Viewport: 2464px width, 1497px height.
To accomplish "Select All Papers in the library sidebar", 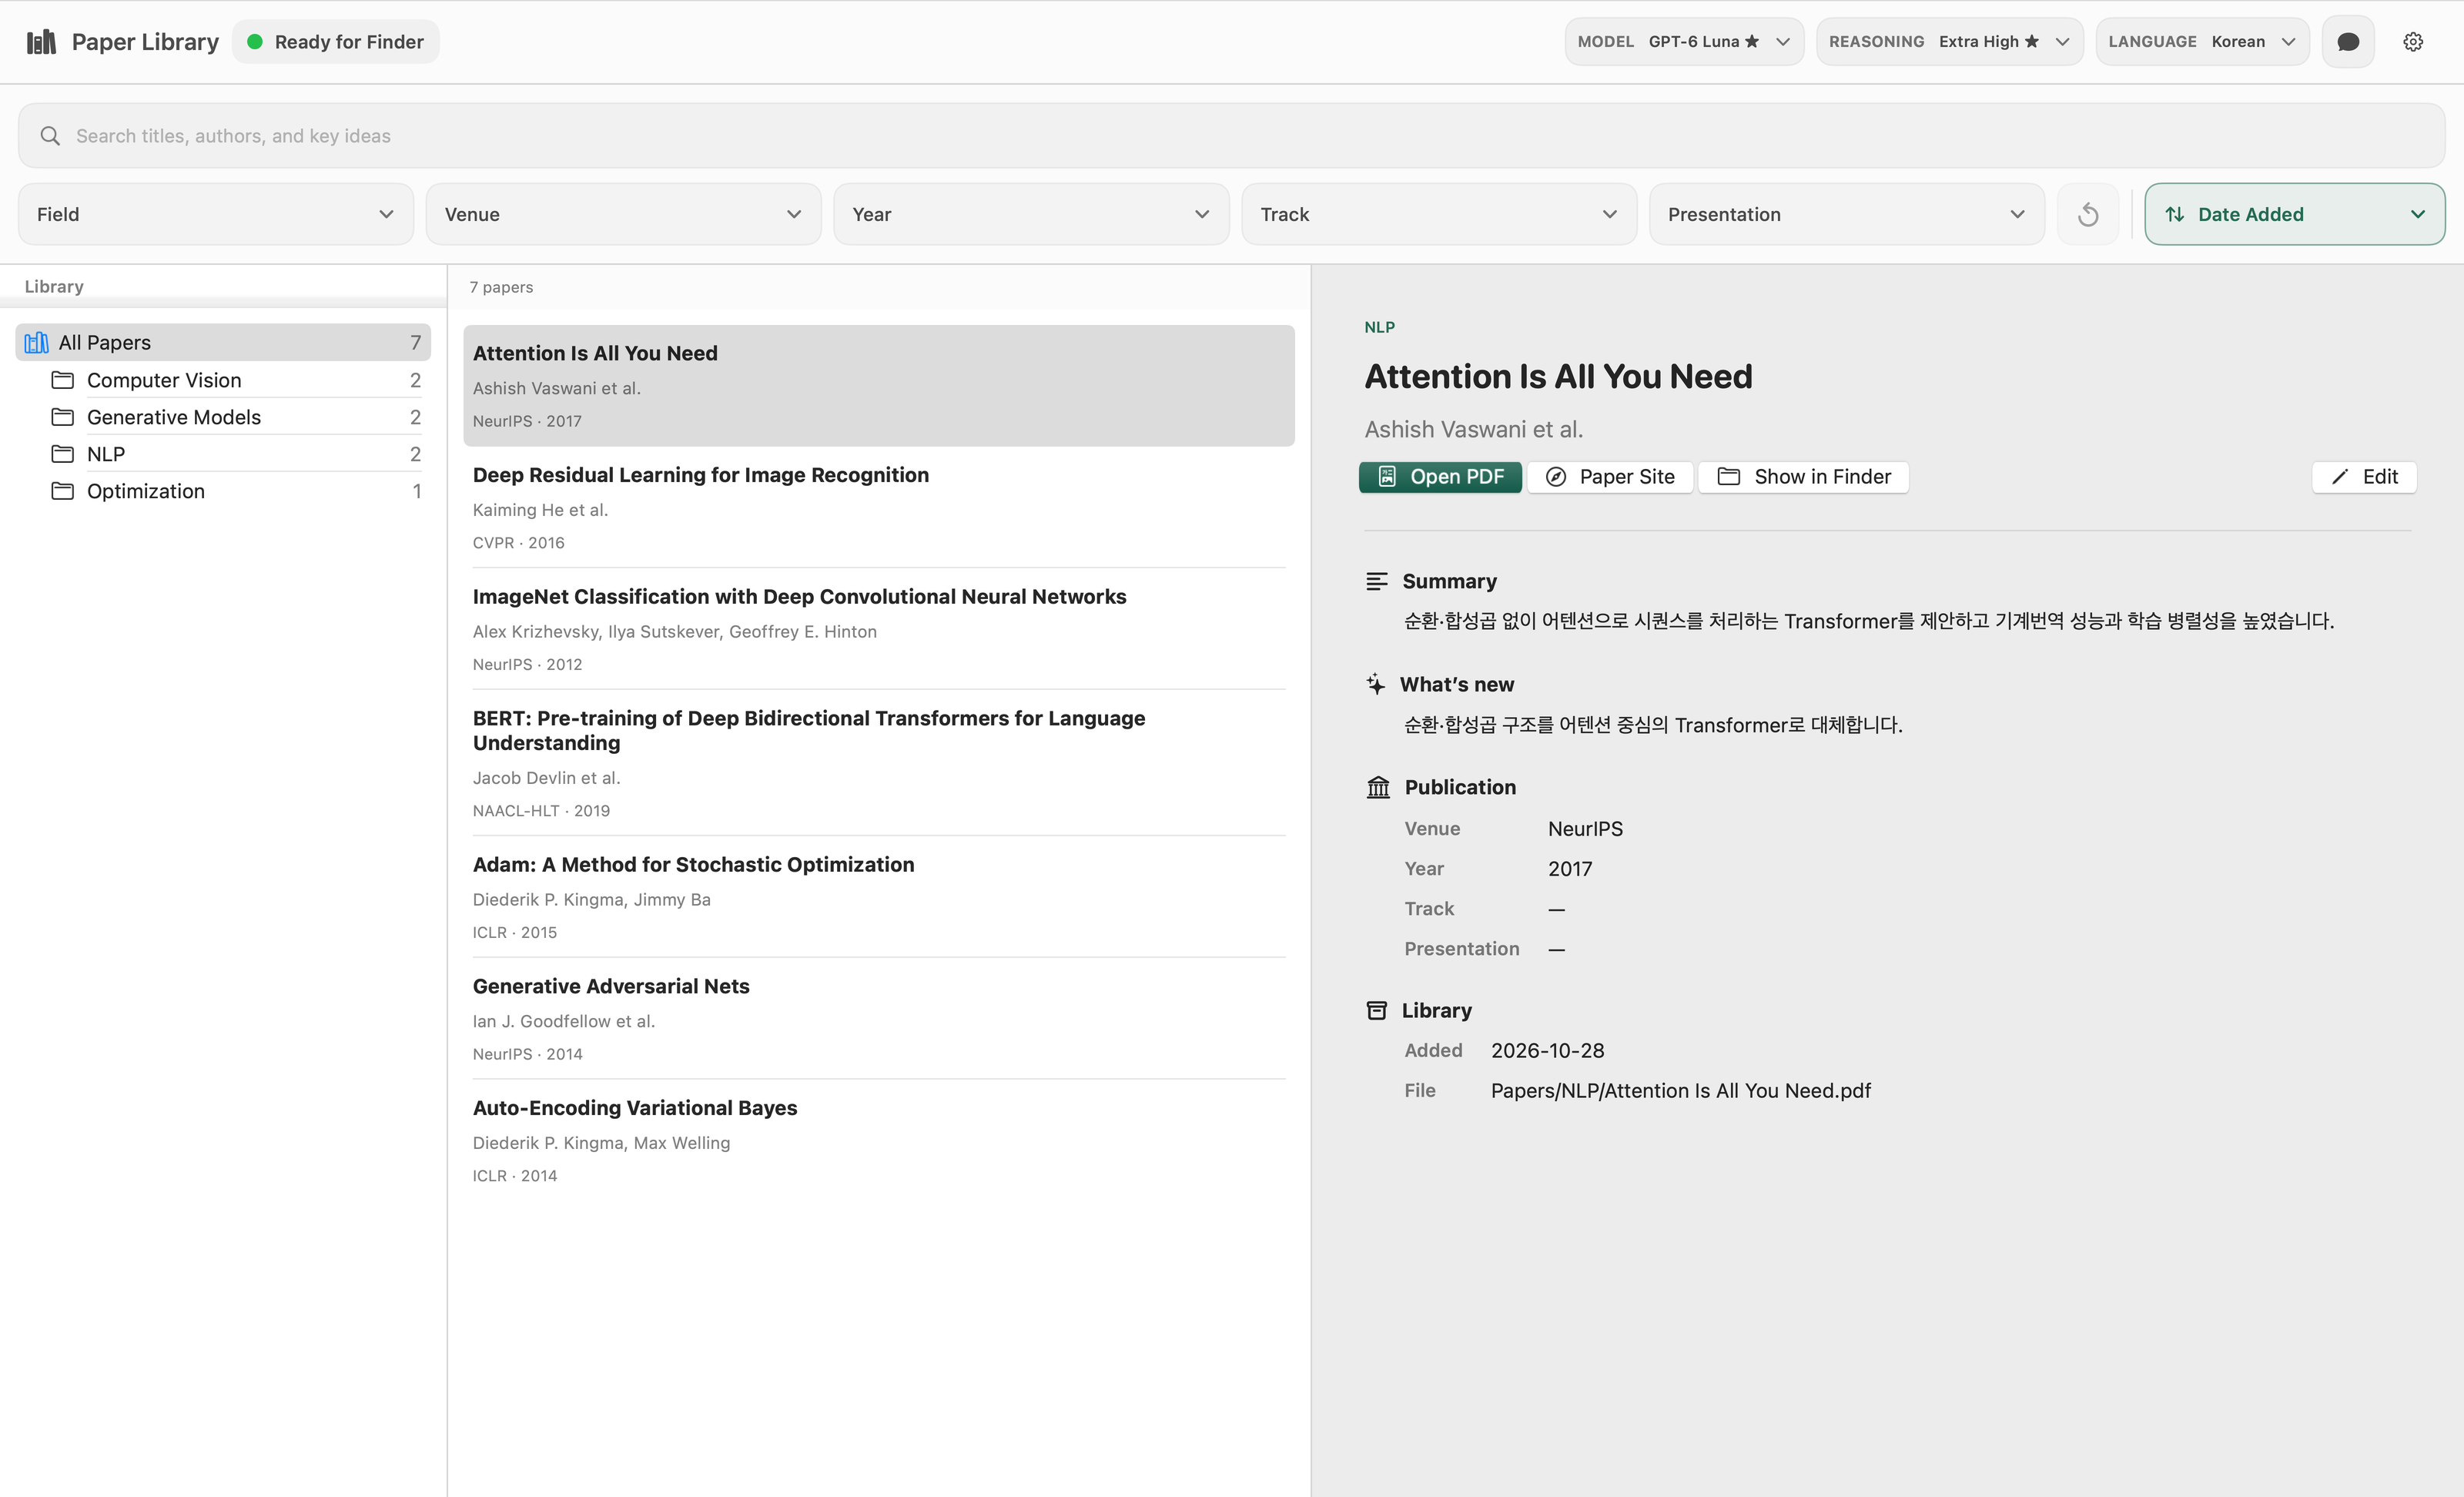I will (223, 342).
